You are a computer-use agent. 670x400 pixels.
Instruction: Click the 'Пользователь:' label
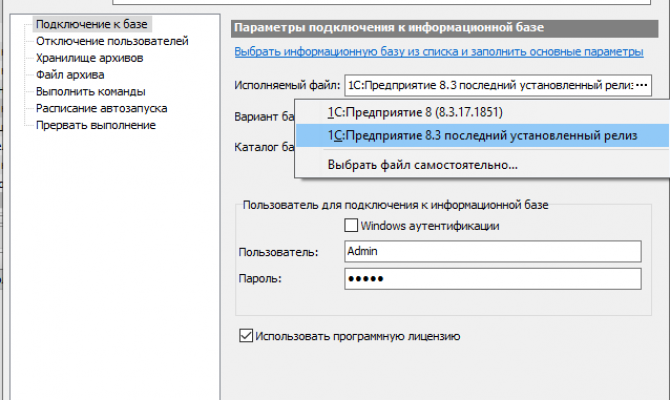(278, 252)
